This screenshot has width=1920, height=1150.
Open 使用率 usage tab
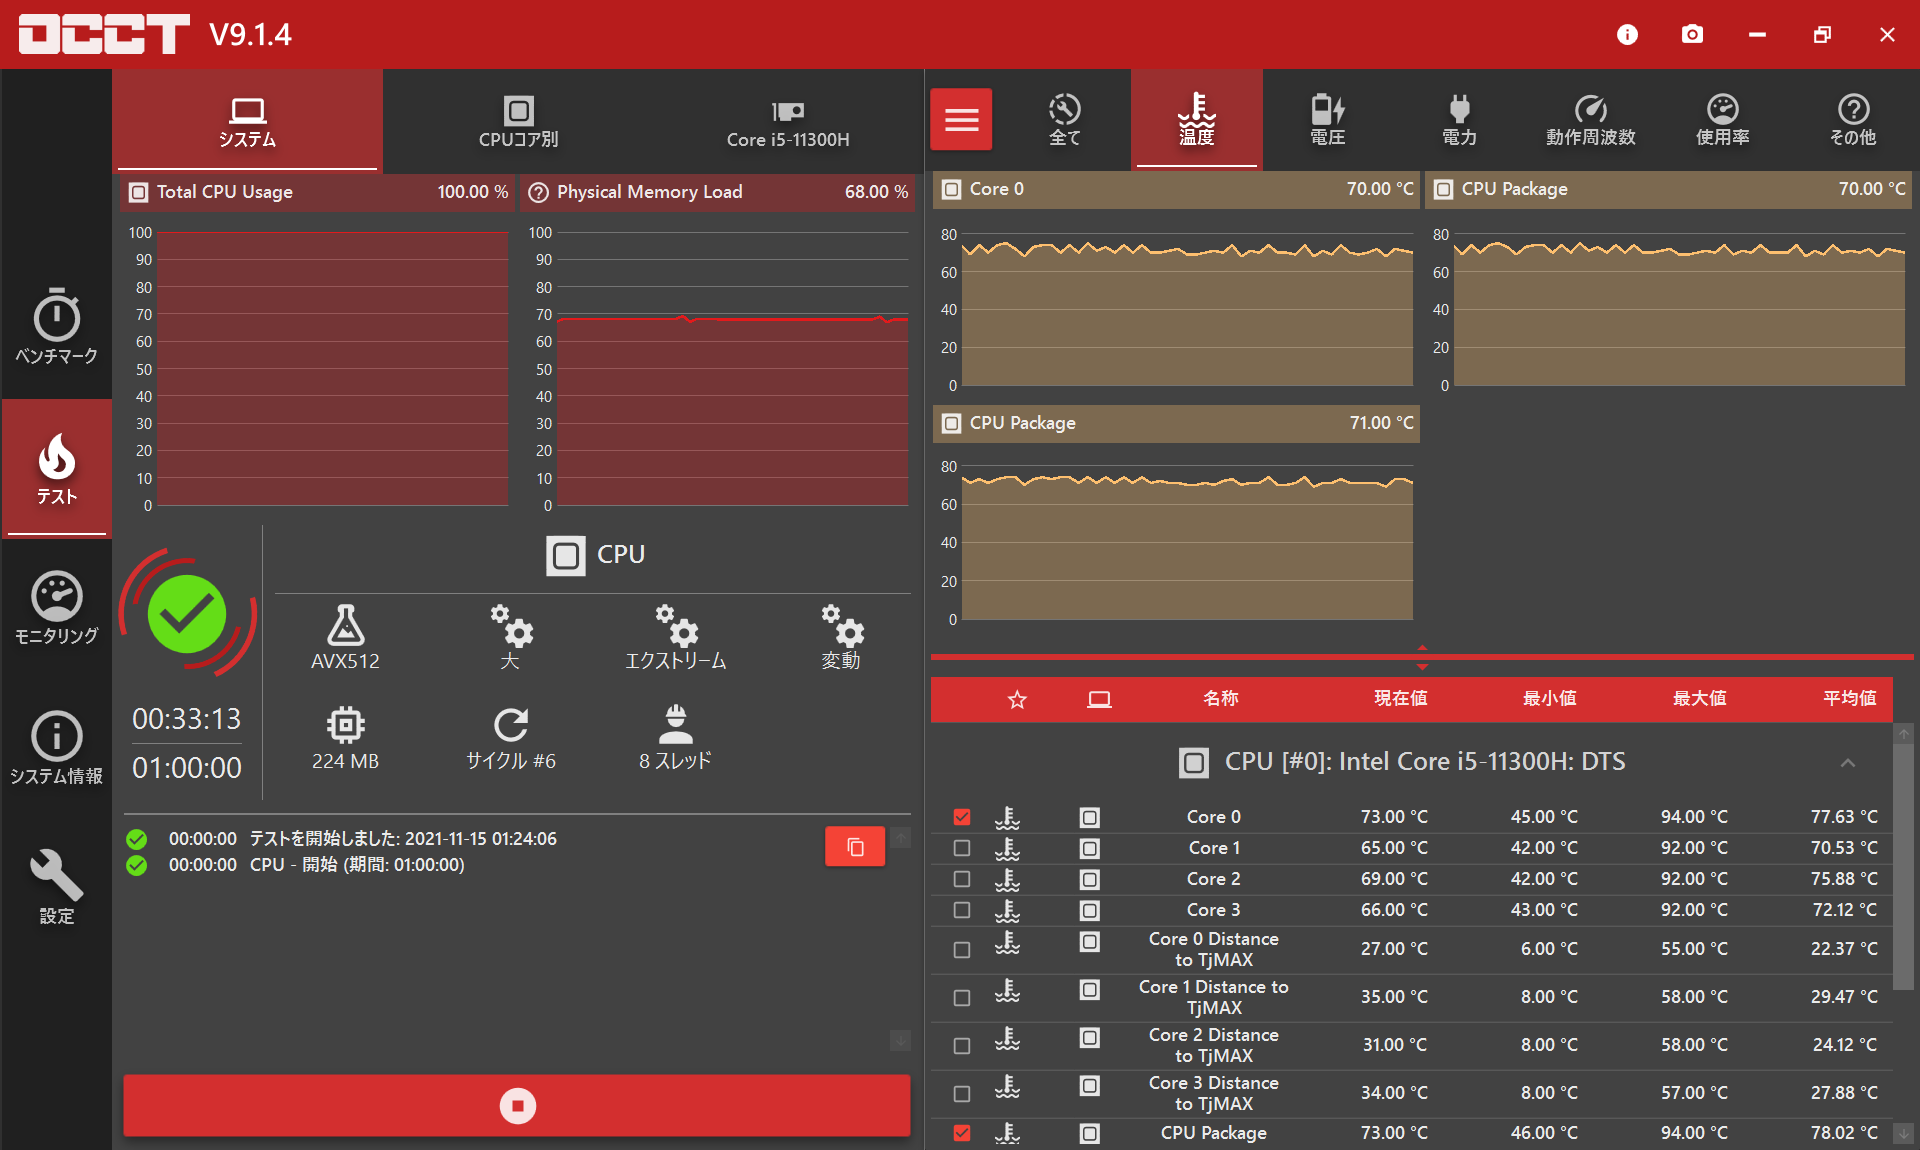[x=1722, y=119]
